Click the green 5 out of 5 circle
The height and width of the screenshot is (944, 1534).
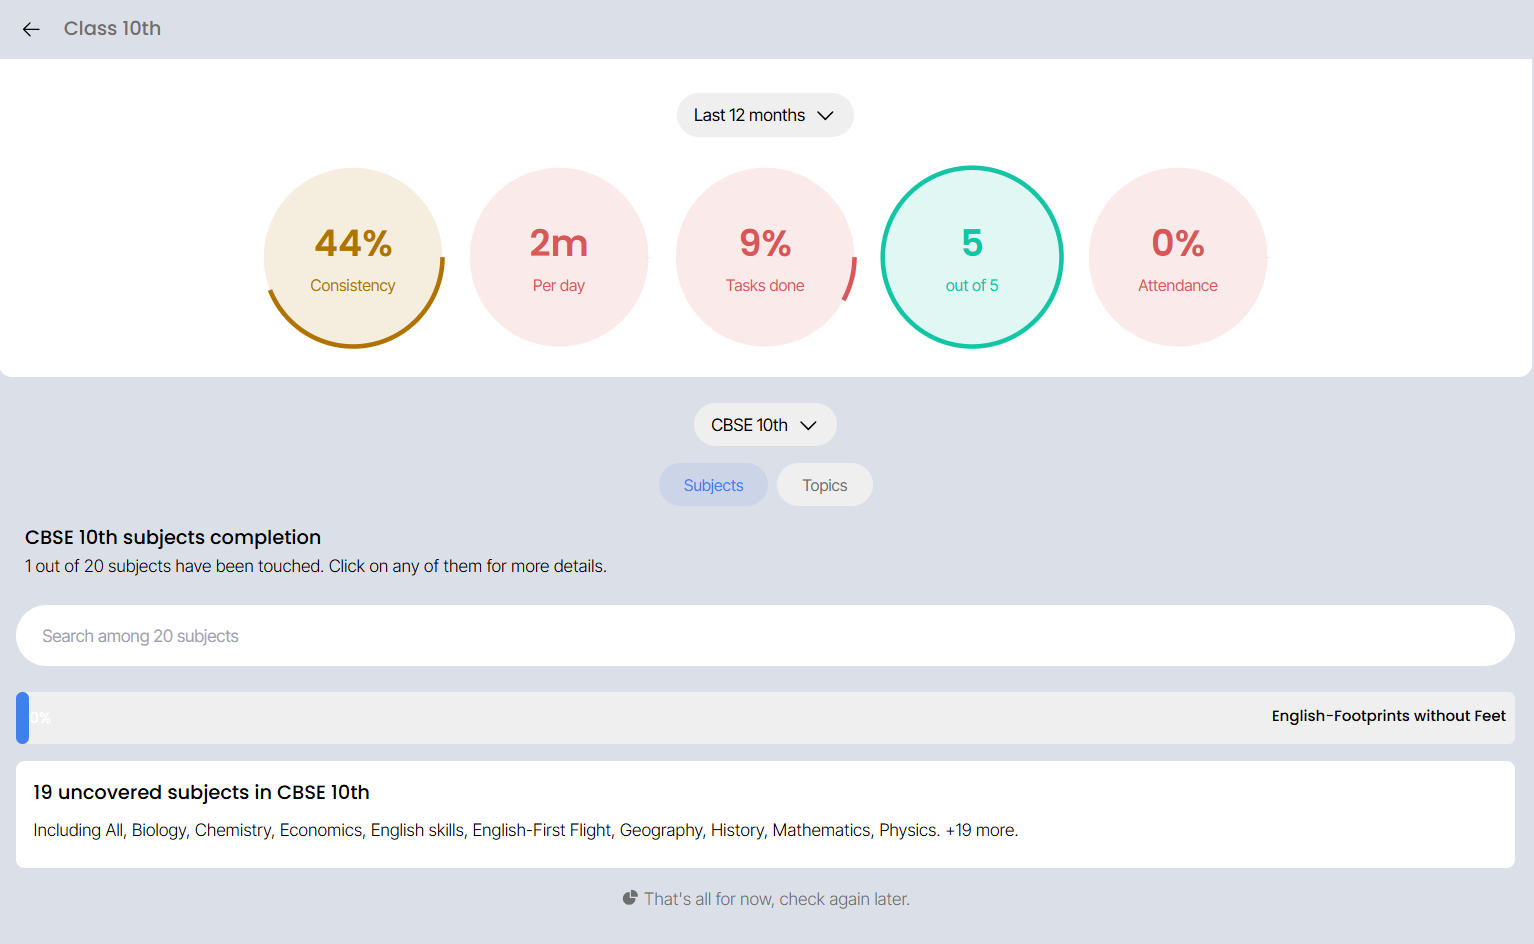(x=971, y=257)
